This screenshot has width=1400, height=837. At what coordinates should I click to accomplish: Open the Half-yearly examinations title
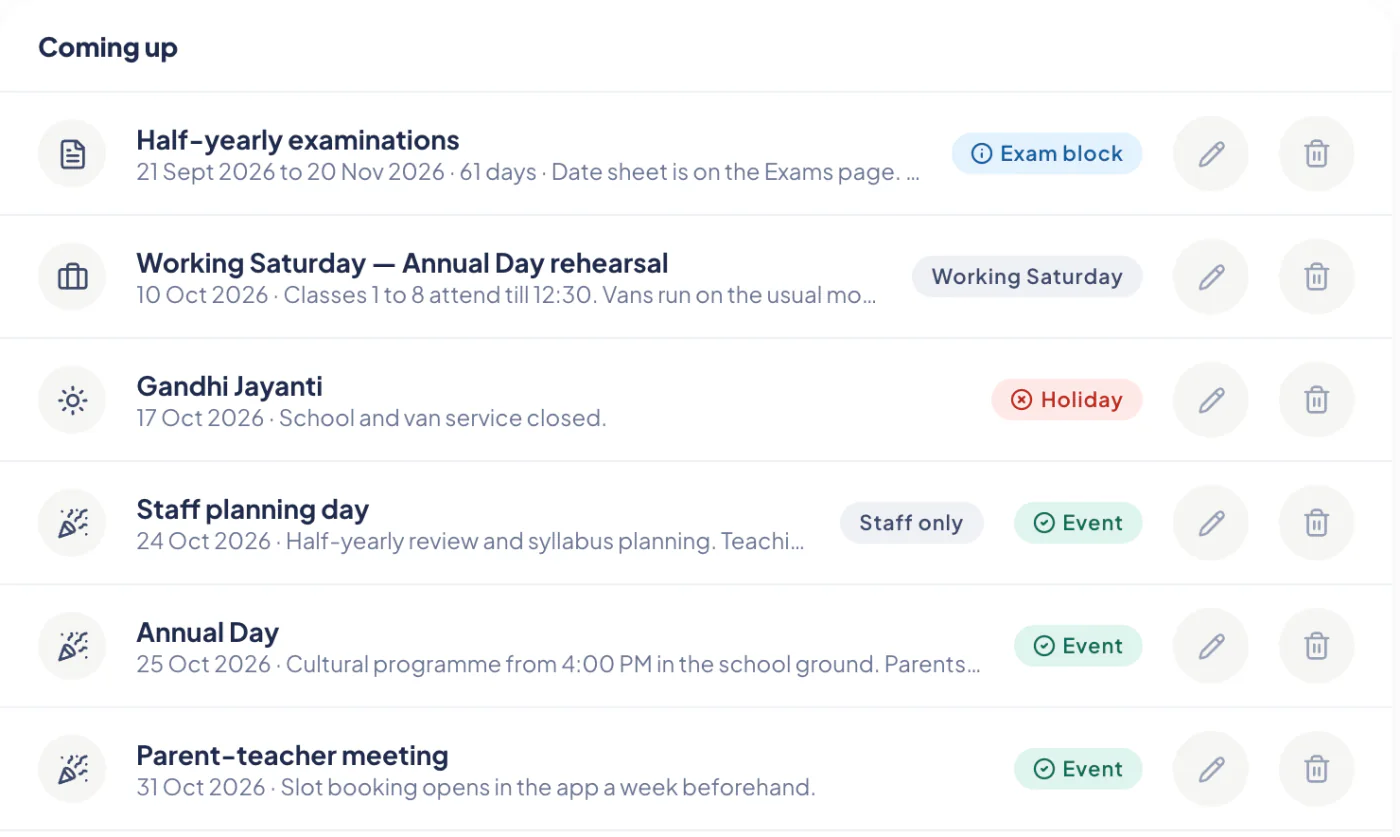(x=298, y=140)
